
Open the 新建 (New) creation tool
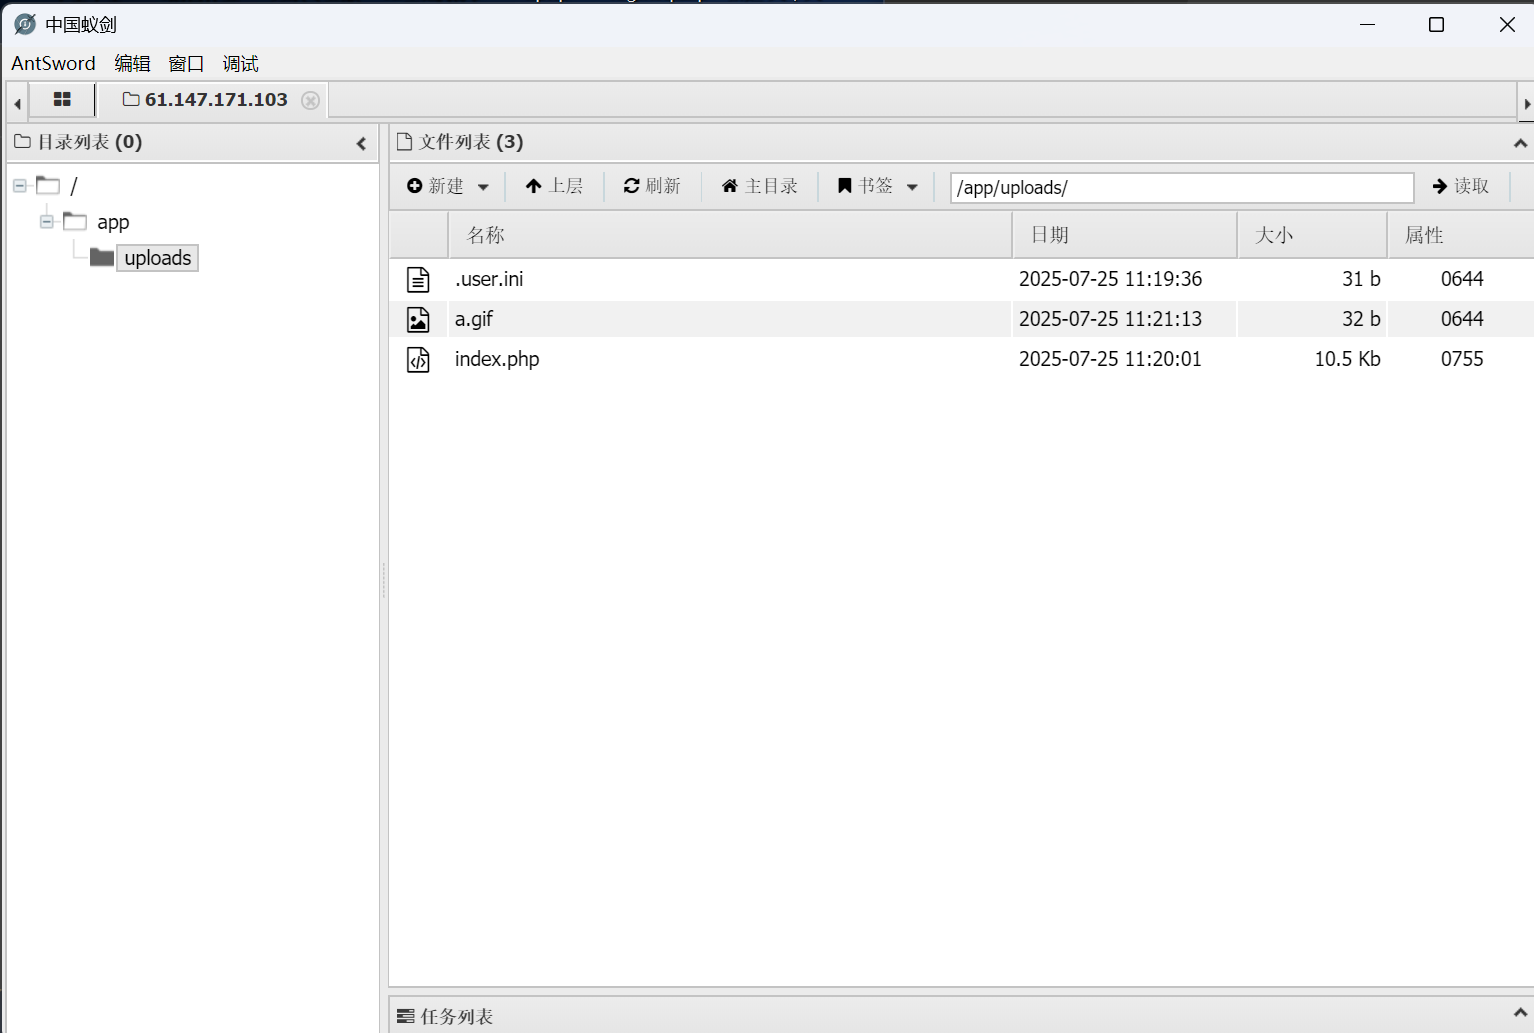(x=437, y=185)
